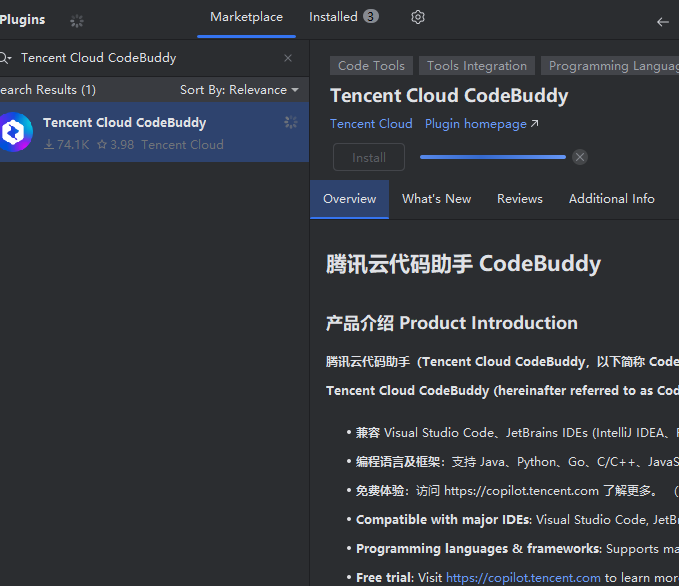Image resolution: width=679 pixels, height=586 pixels.
Task: Open the Tencent Cloud vendor link
Action: click(371, 124)
